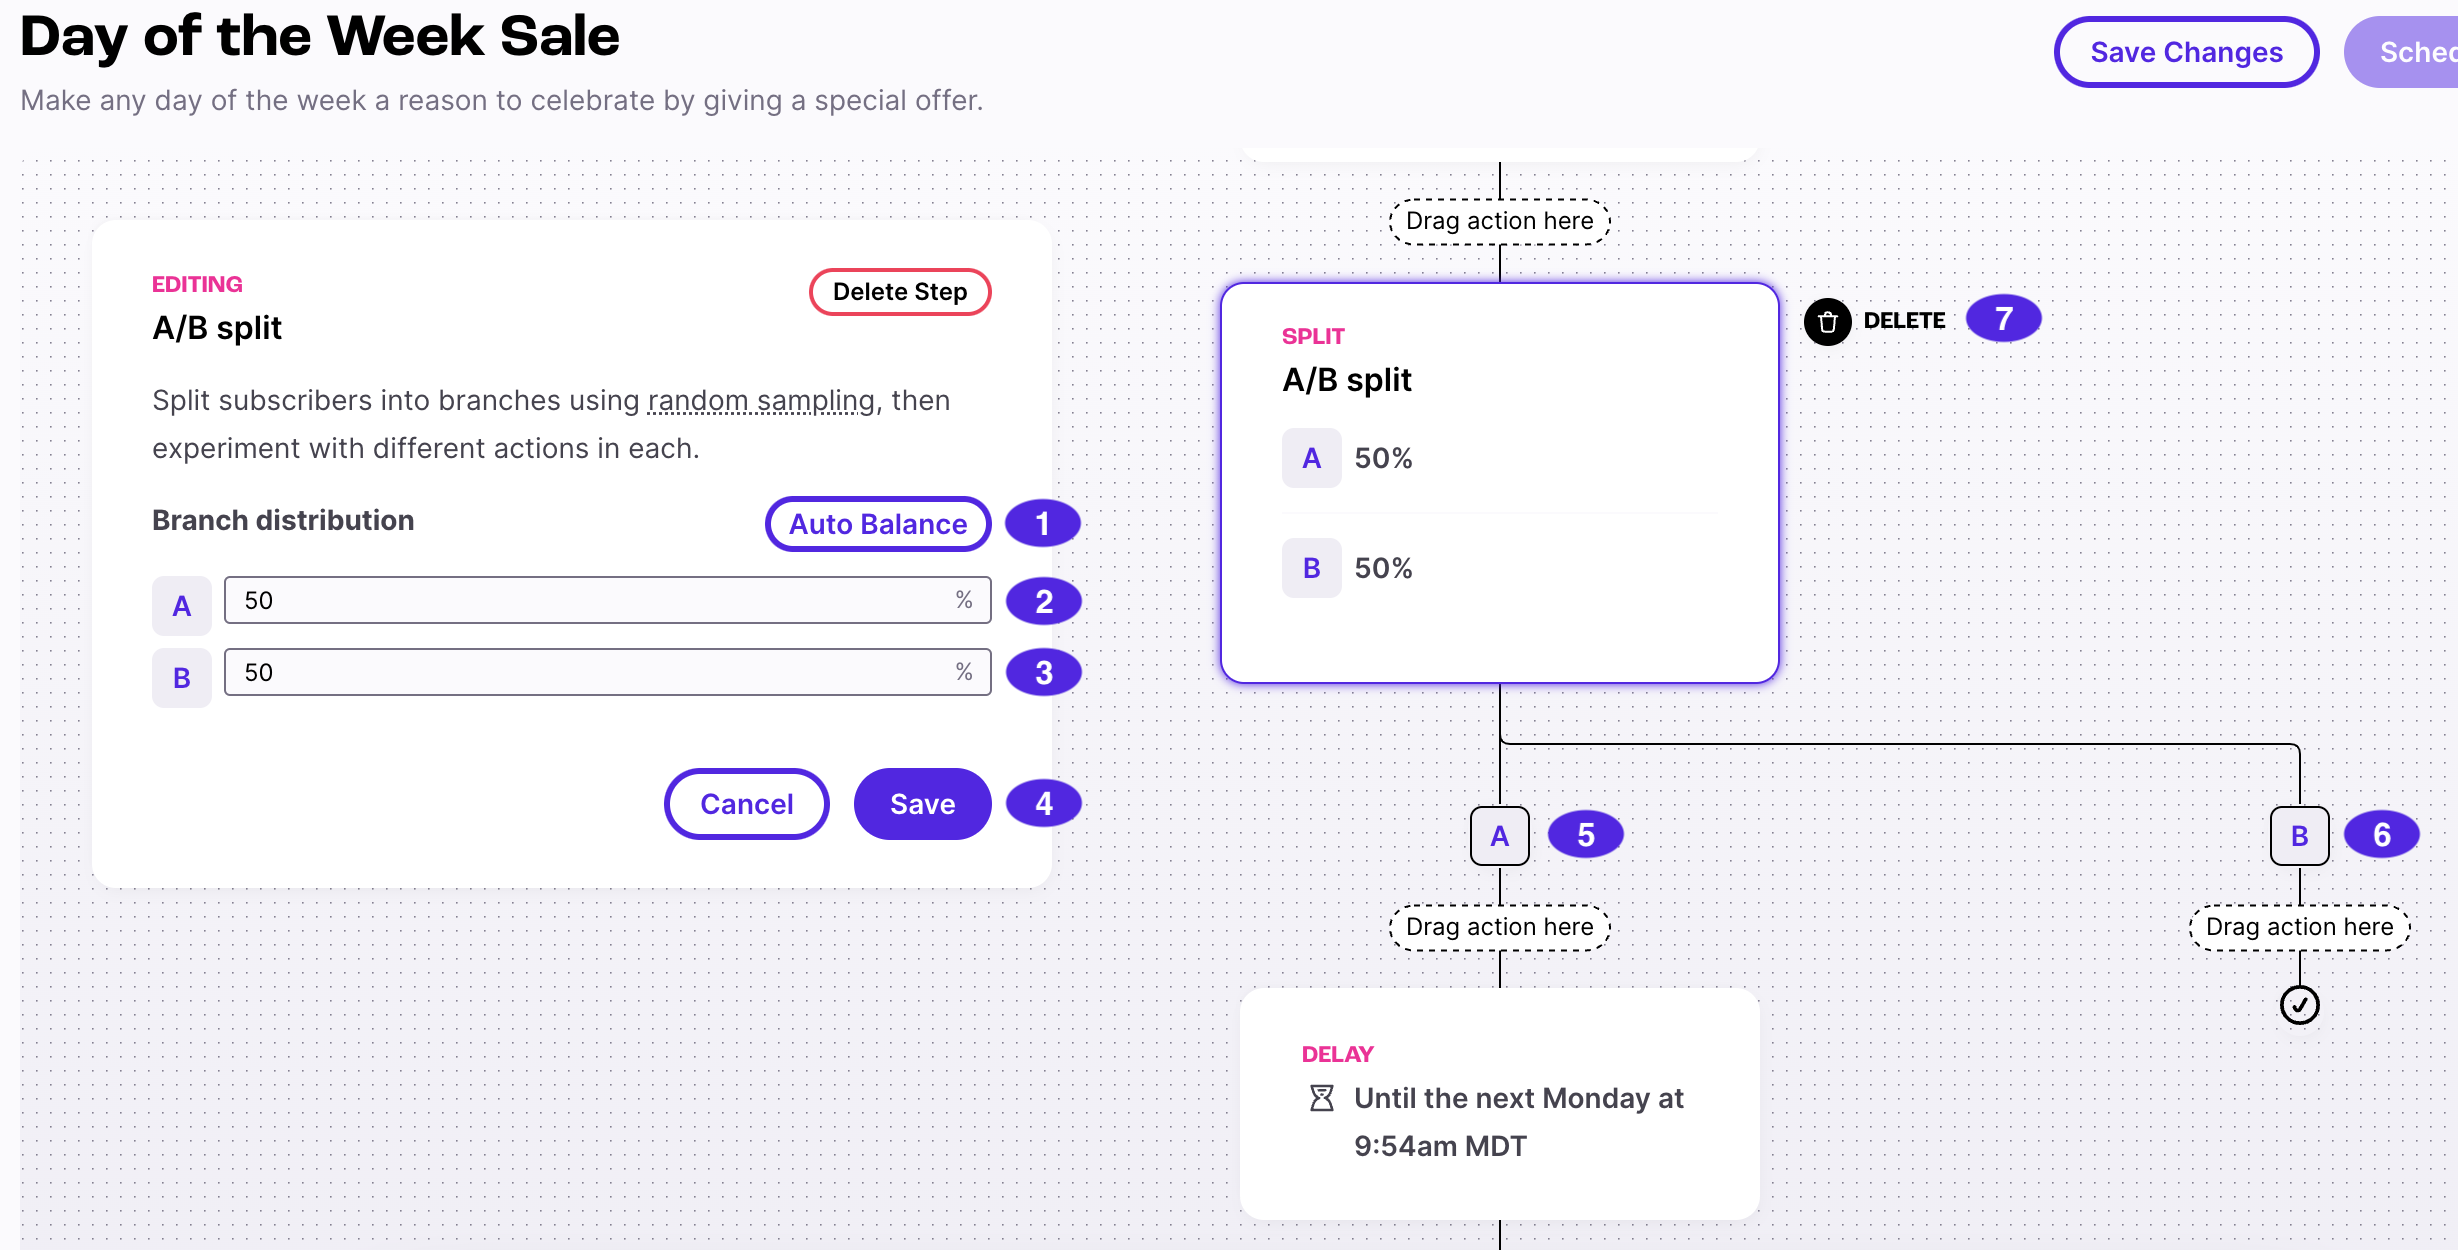Screen dimensions: 2458x1250
Task: Click the trash Delete icon beside split card
Action: 1827,322
